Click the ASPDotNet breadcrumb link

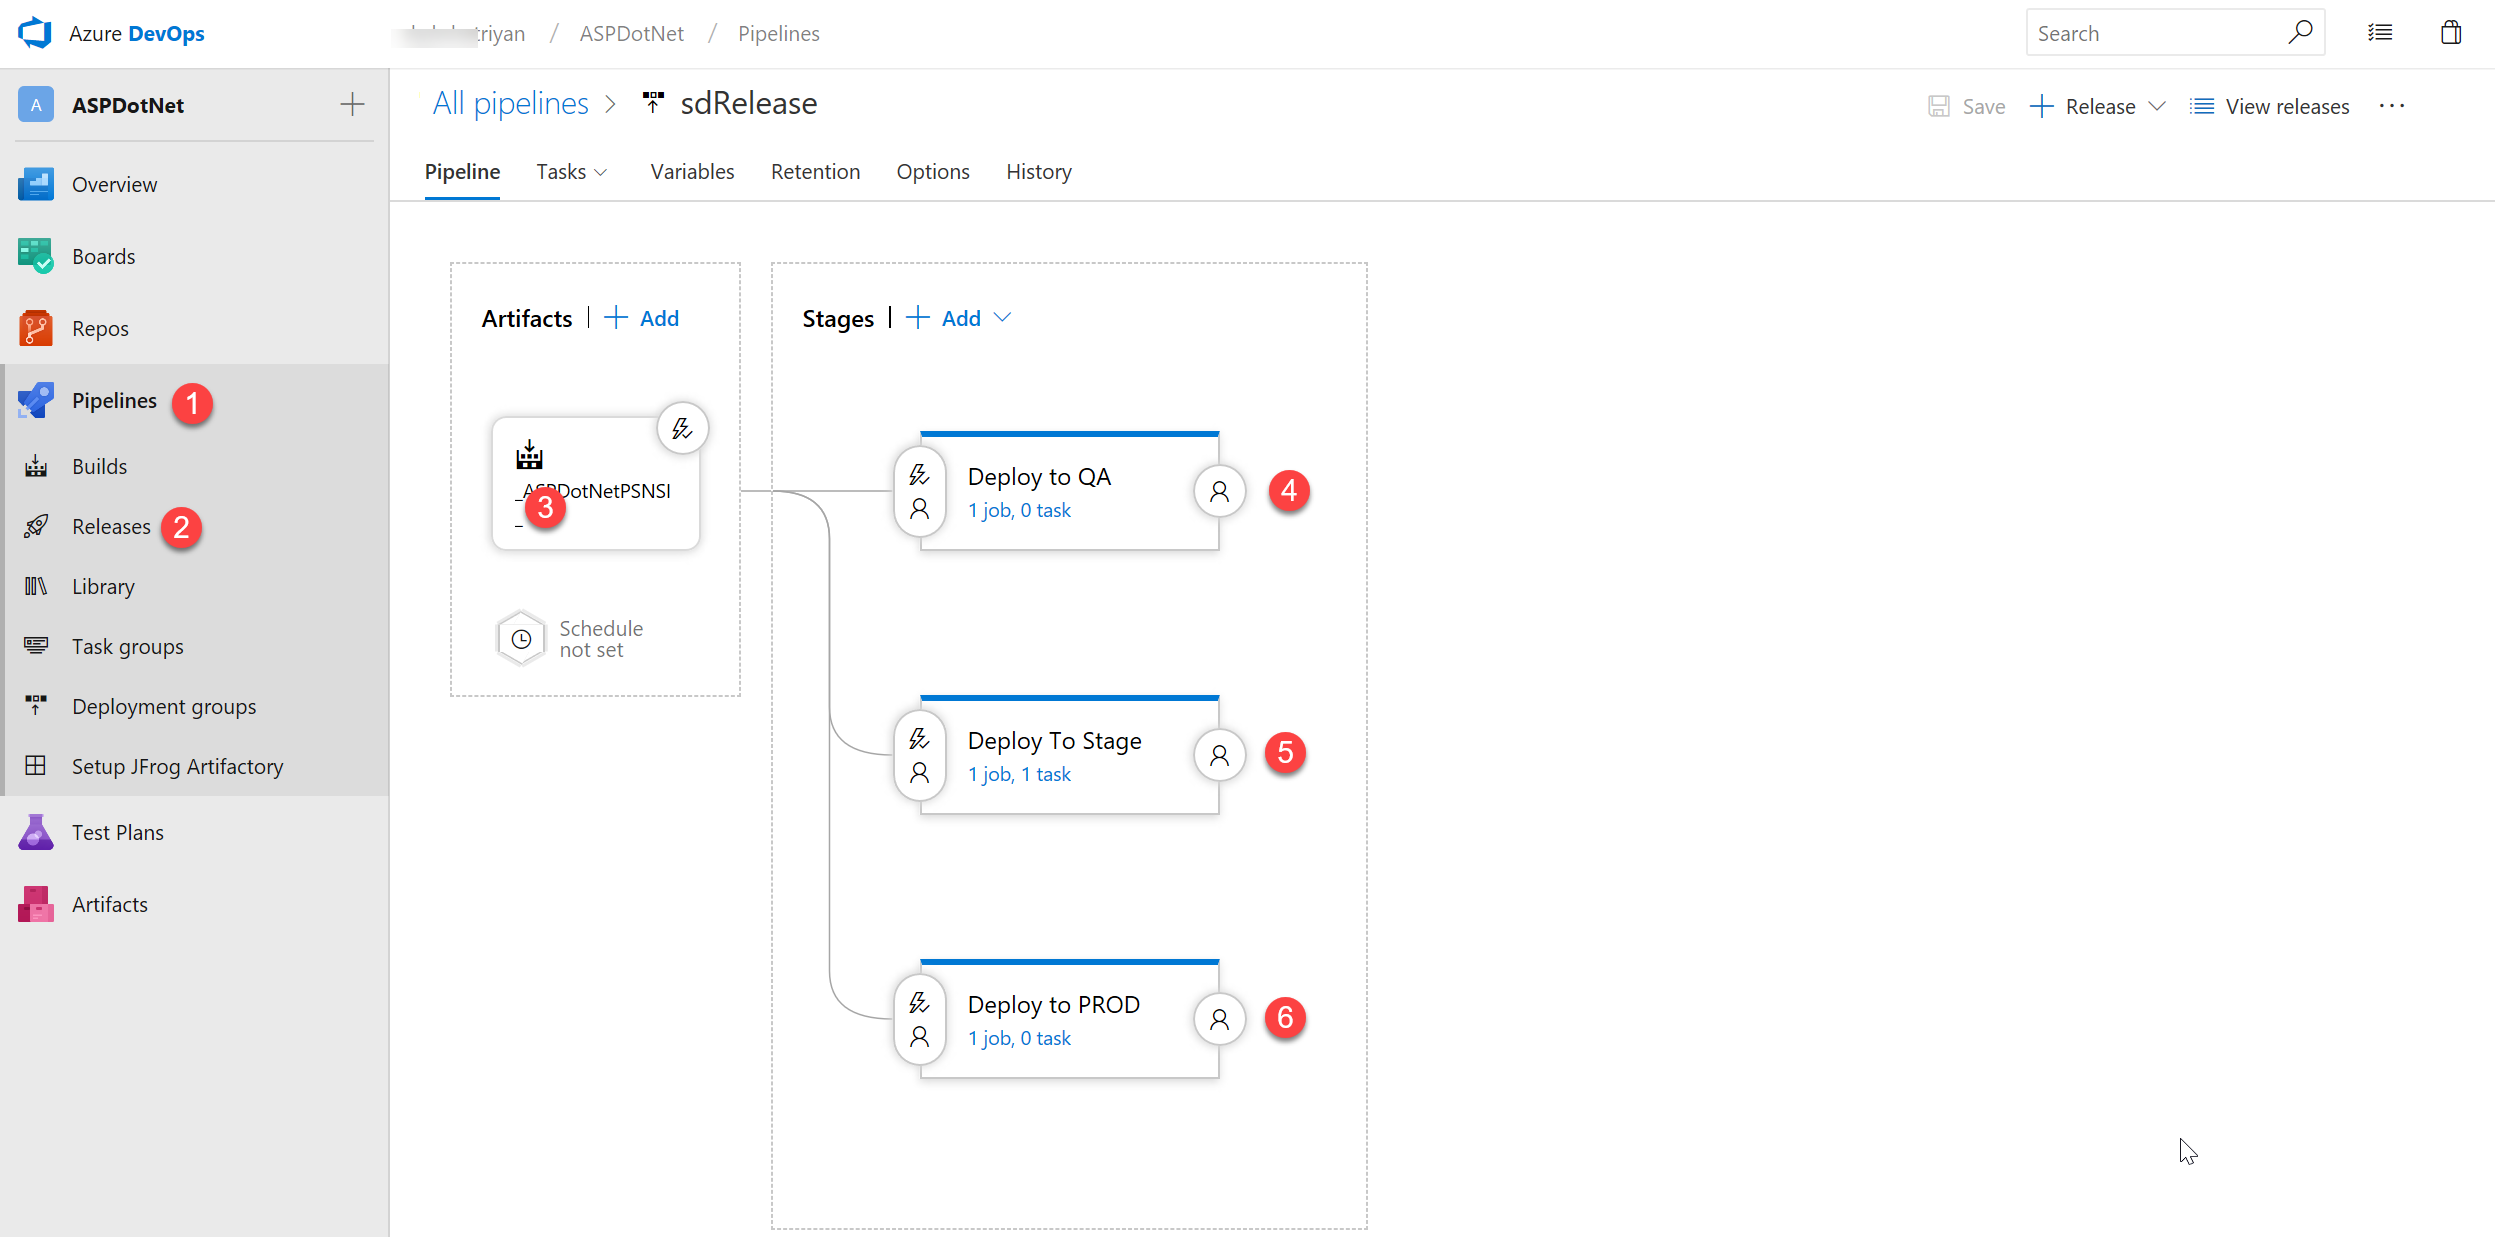[632, 33]
